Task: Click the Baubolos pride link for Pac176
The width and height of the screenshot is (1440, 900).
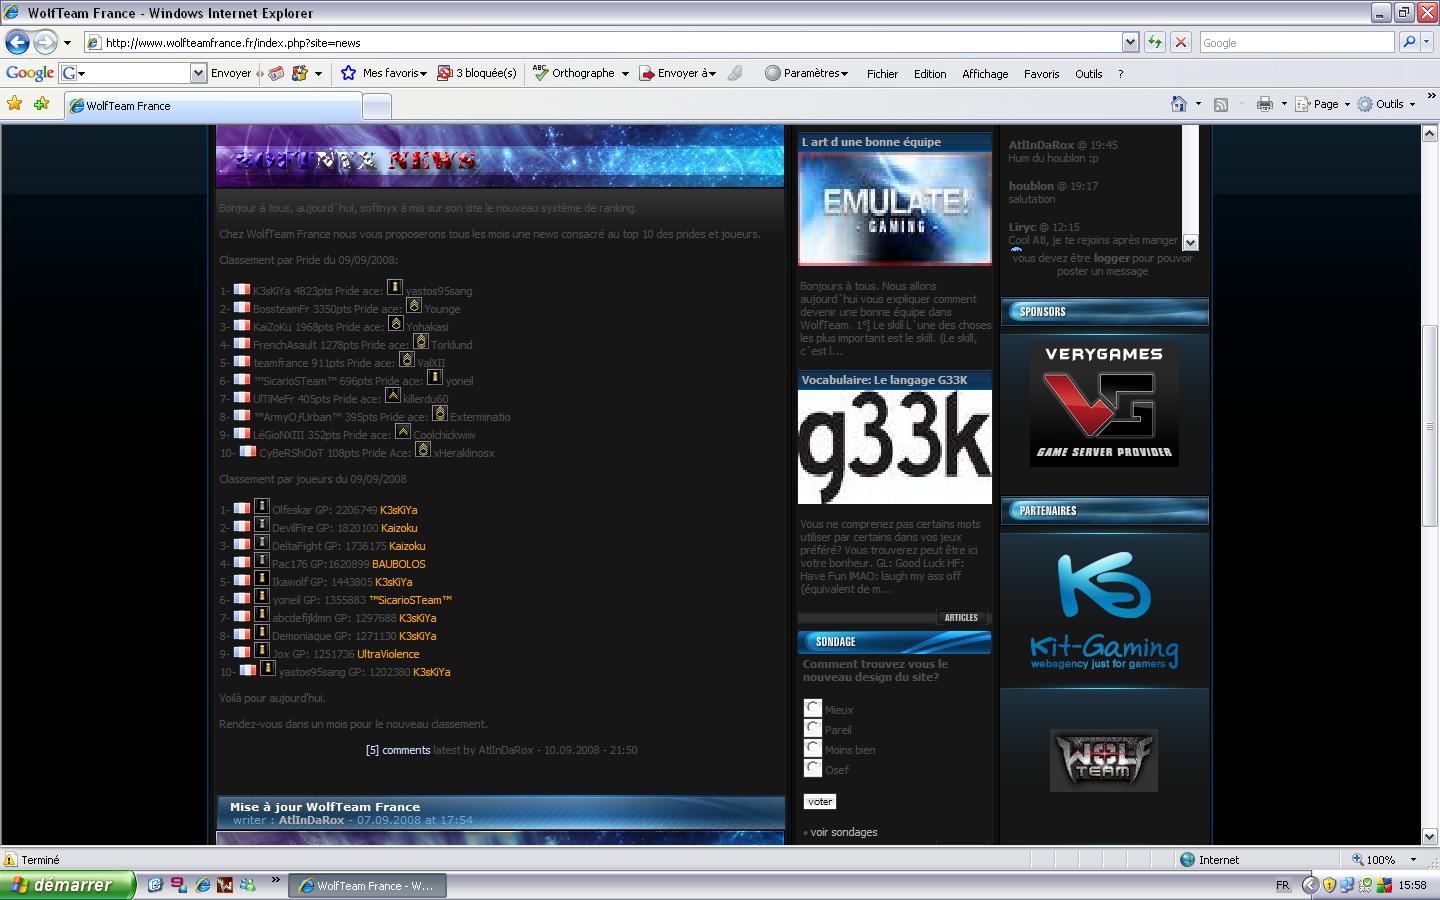Action: tap(399, 564)
